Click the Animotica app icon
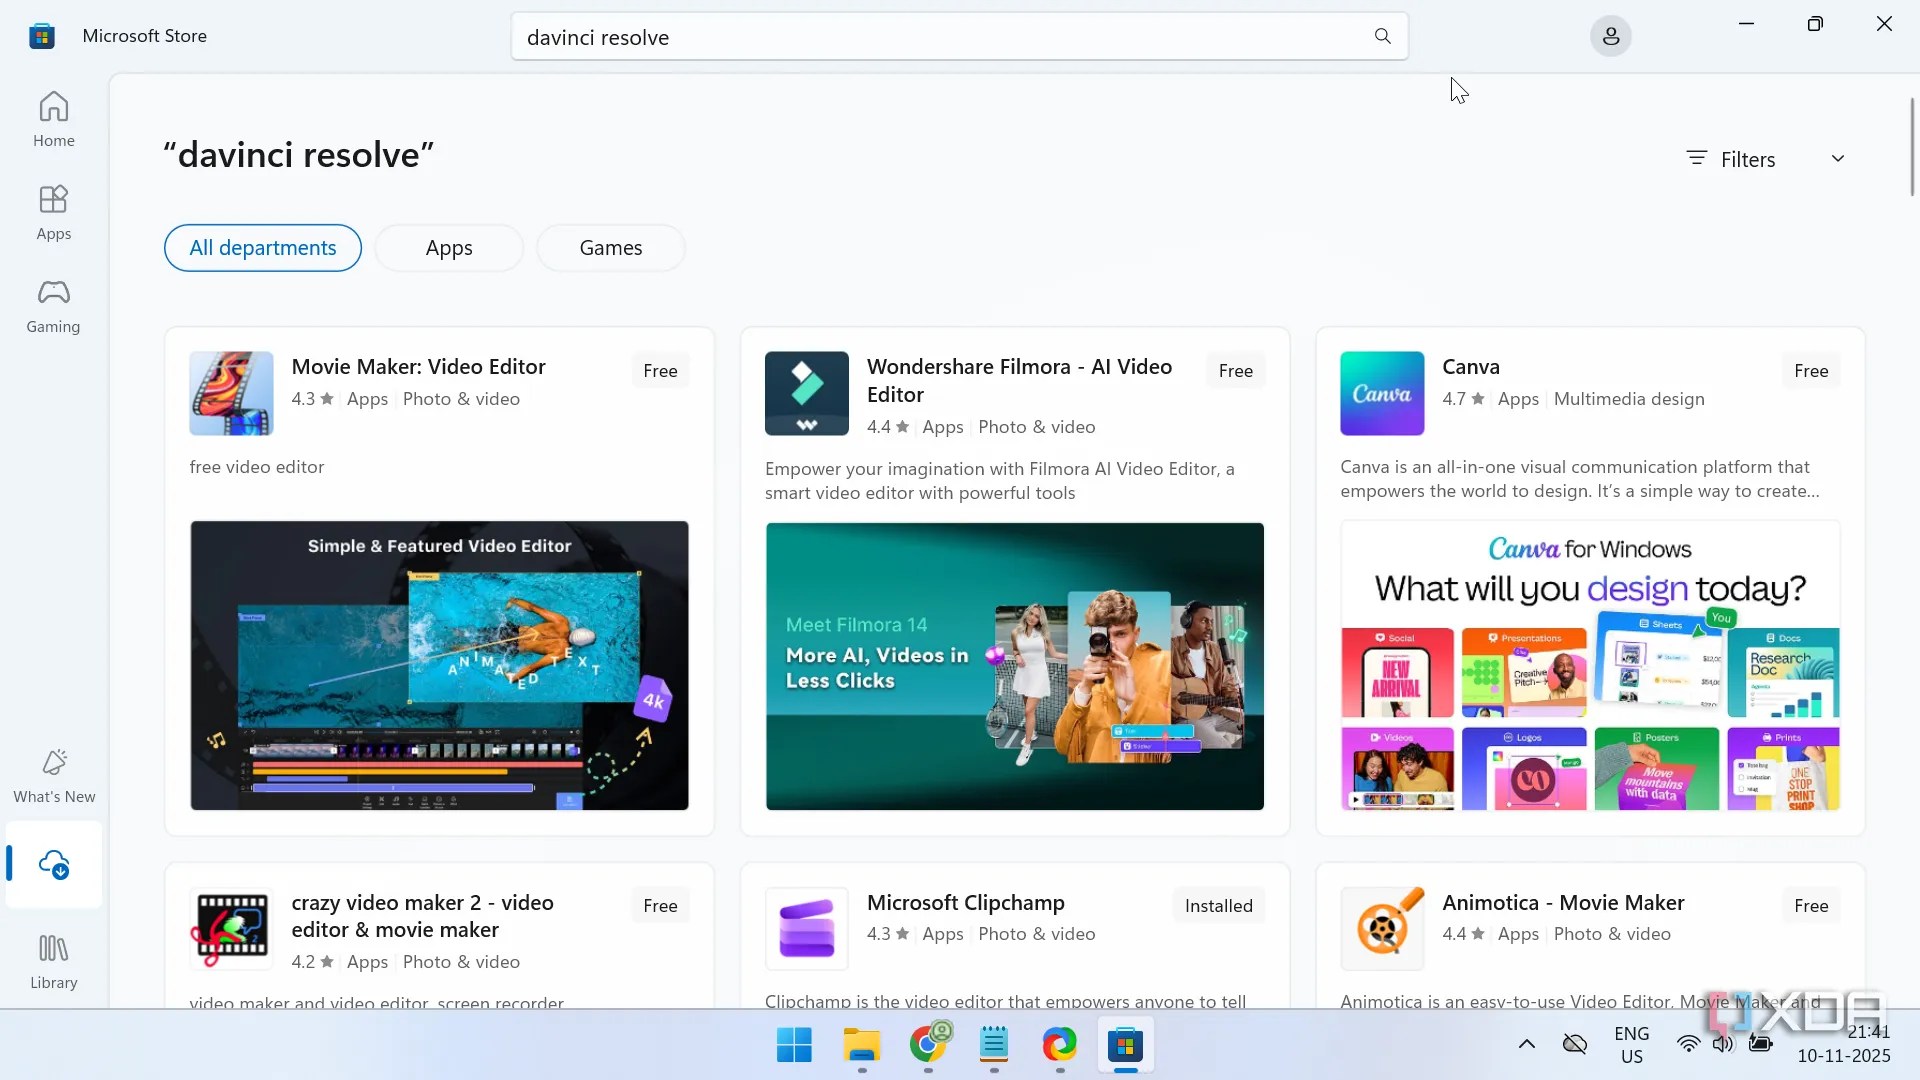Image resolution: width=1920 pixels, height=1080 pixels. pyautogui.click(x=1381, y=929)
